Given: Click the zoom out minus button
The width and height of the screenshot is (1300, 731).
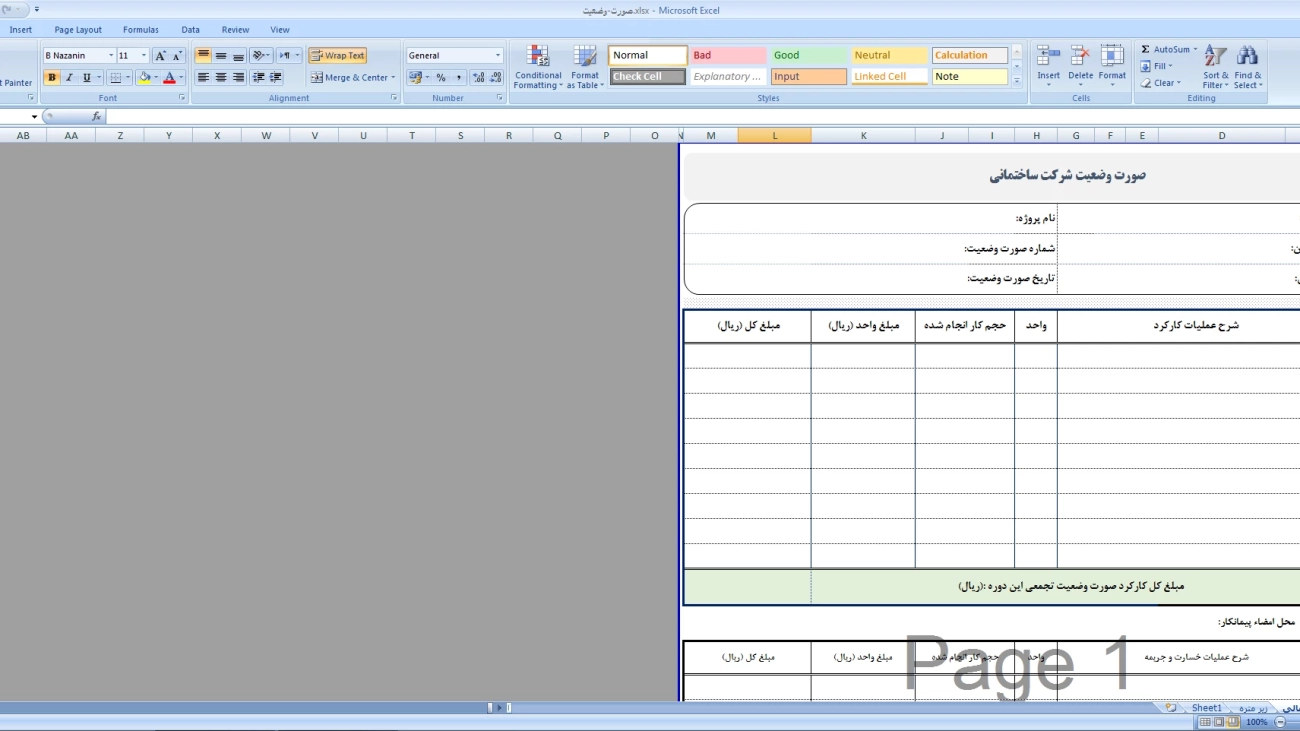Looking at the screenshot, I should 1280,722.
